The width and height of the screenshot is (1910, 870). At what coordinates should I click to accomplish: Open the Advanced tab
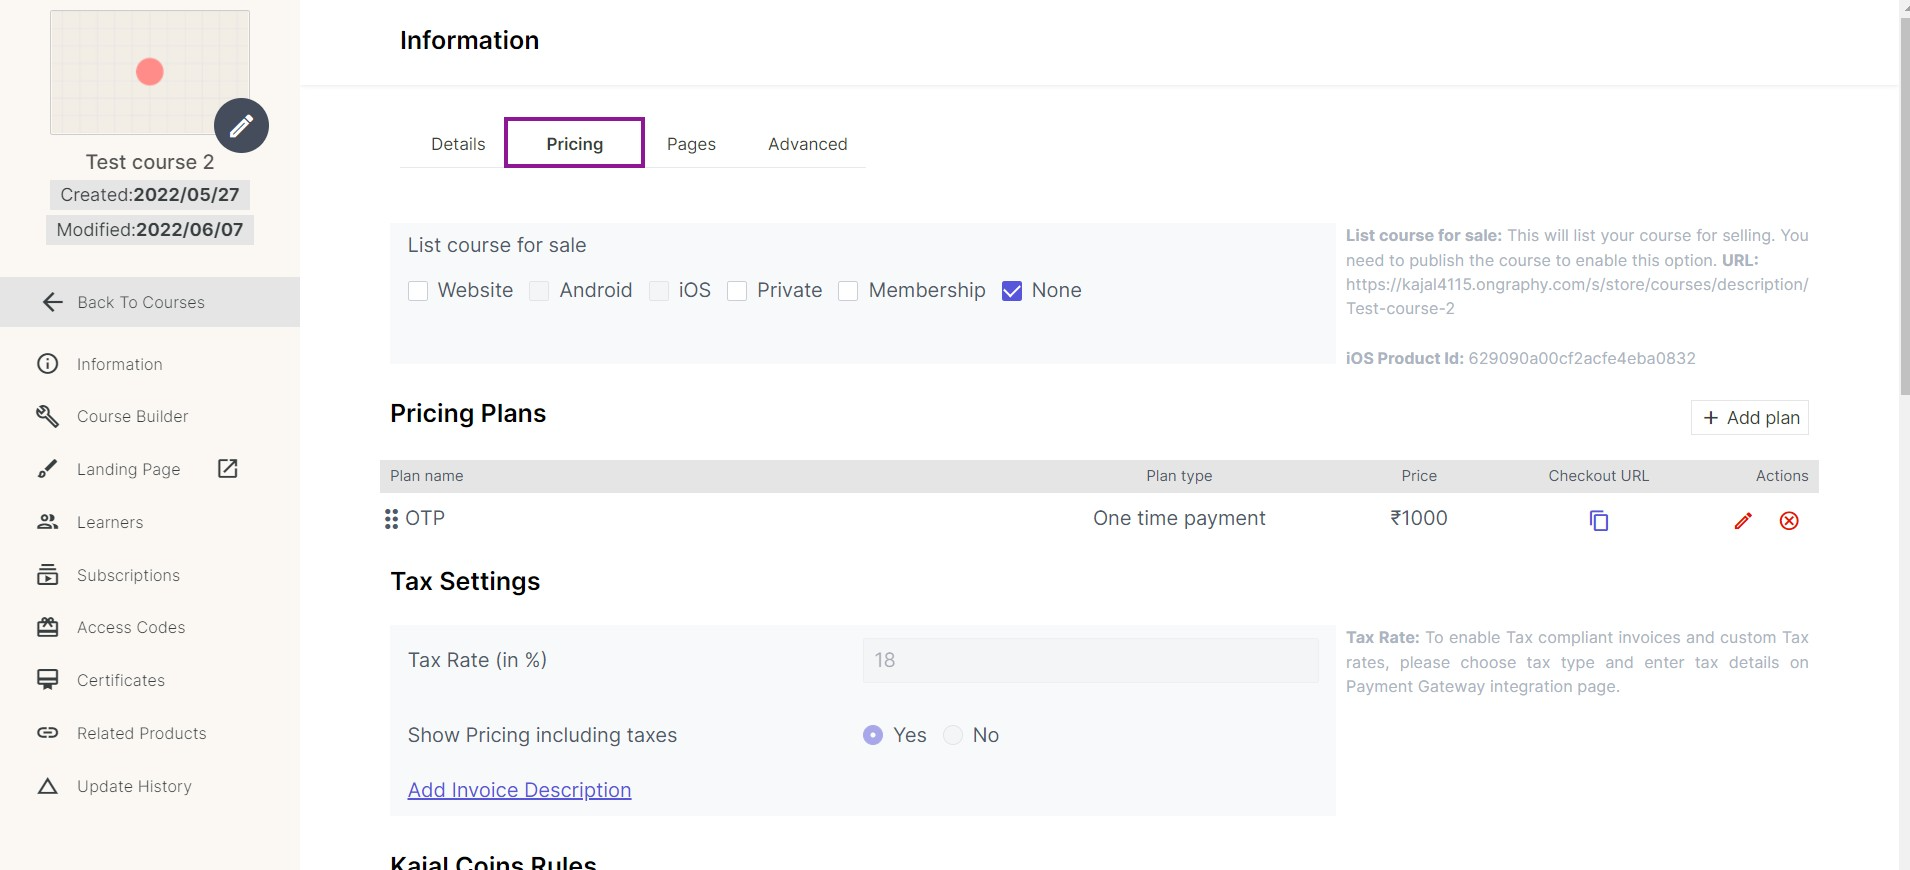(807, 144)
